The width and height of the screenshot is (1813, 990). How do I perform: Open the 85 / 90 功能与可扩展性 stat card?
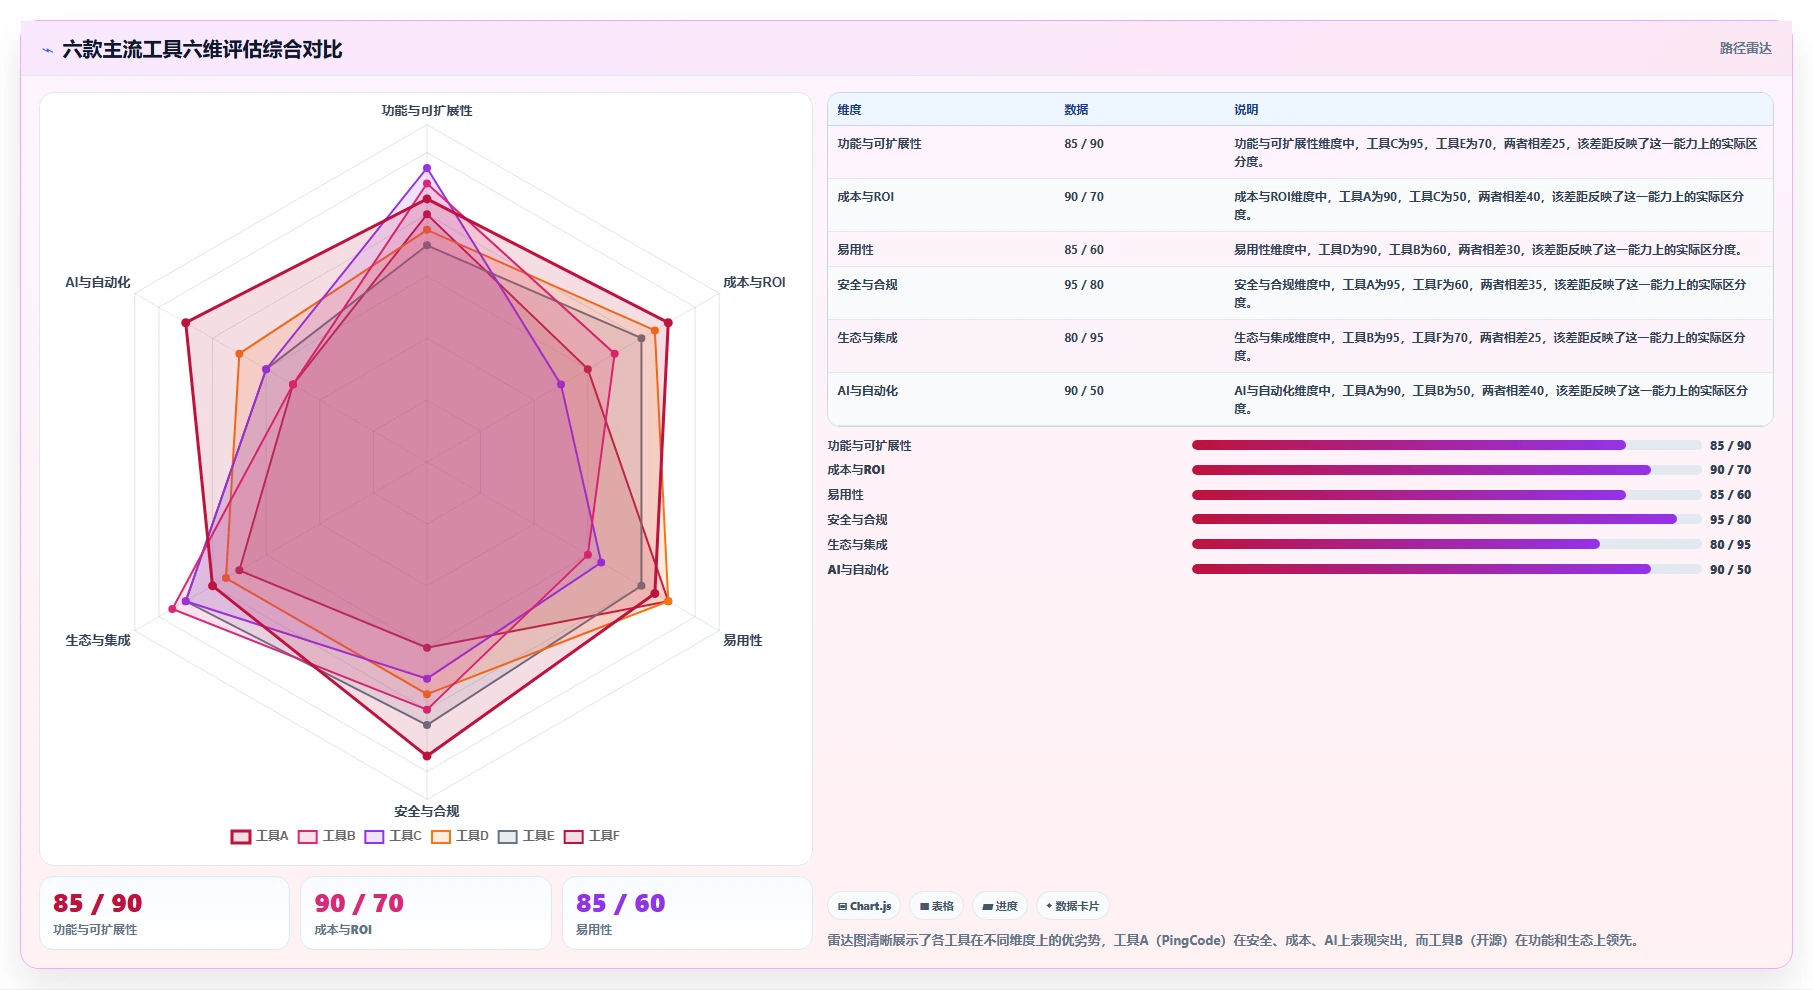(164, 913)
